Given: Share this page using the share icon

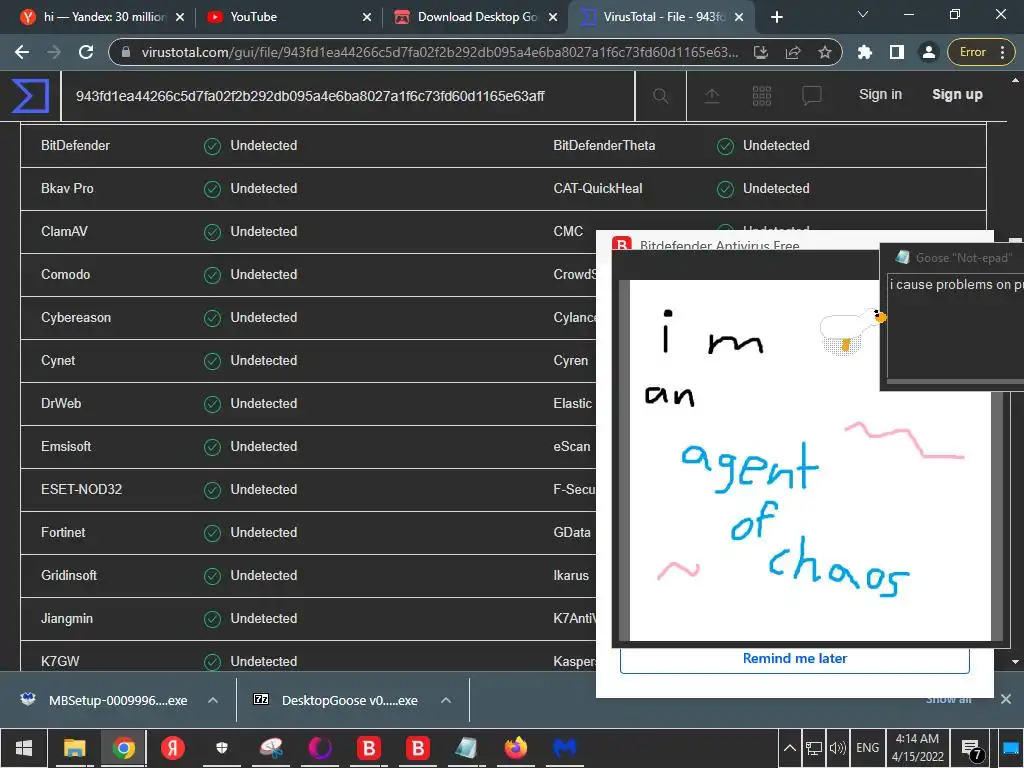Looking at the screenshot, I should click(x=793, y=52).
